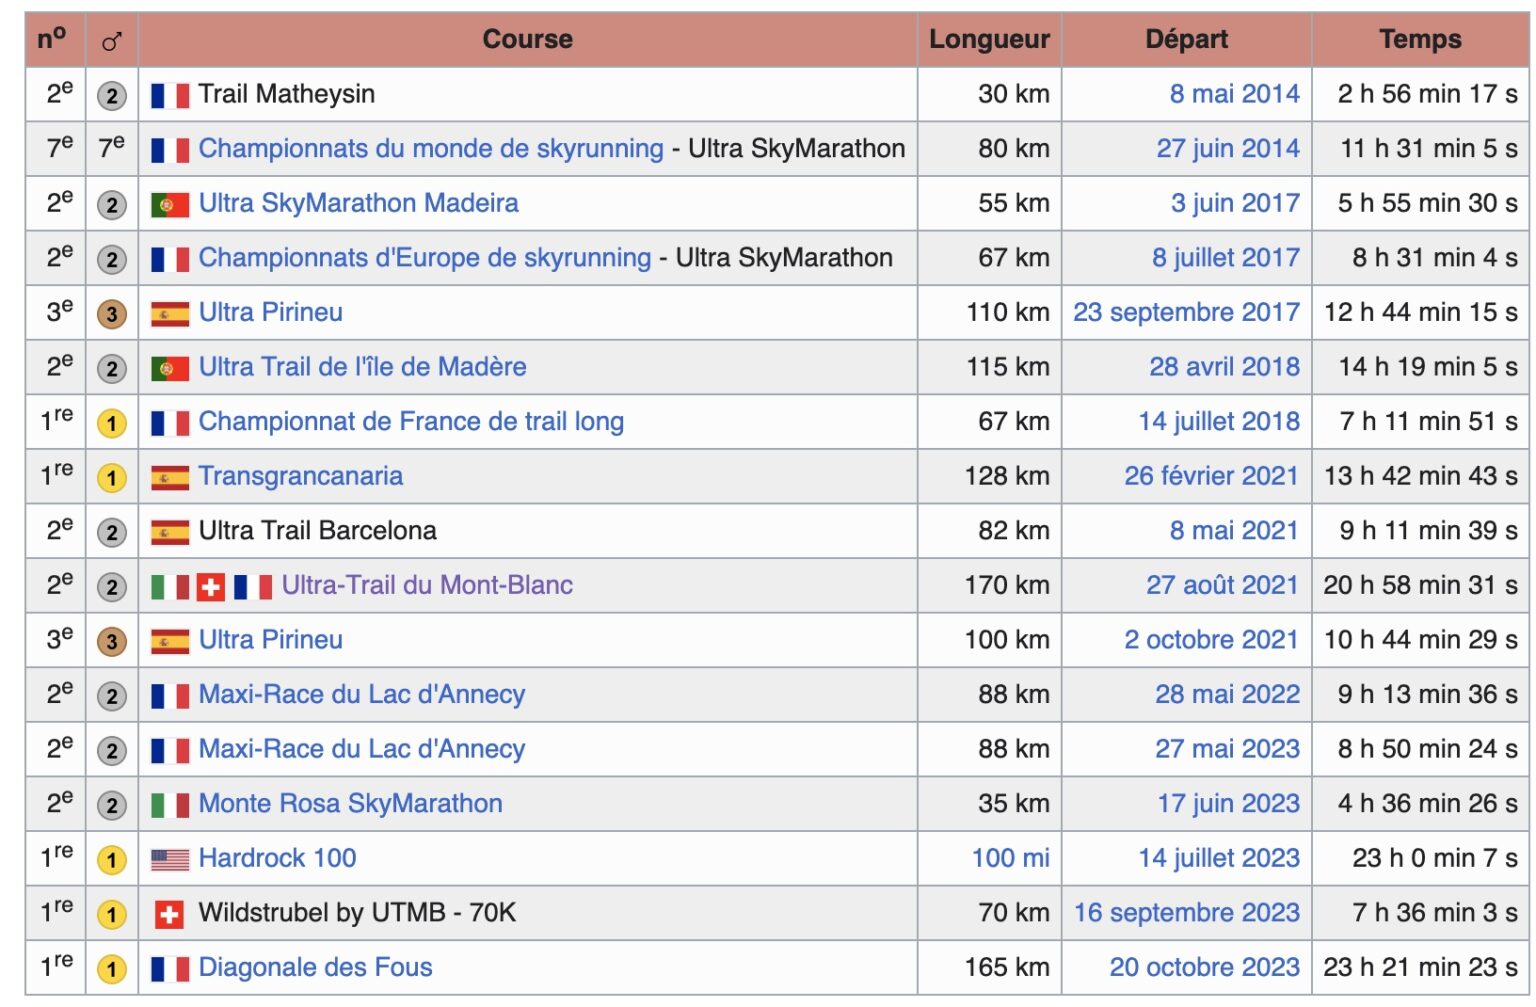Click the date 16 septembre 2023
Image resolution: width=1536 pixels, height=1007 pixels.
point(1187,913)
